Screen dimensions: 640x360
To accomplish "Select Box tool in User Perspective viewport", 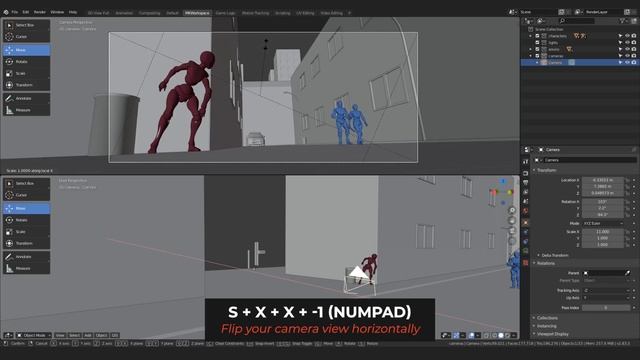I will click(27, 184).
